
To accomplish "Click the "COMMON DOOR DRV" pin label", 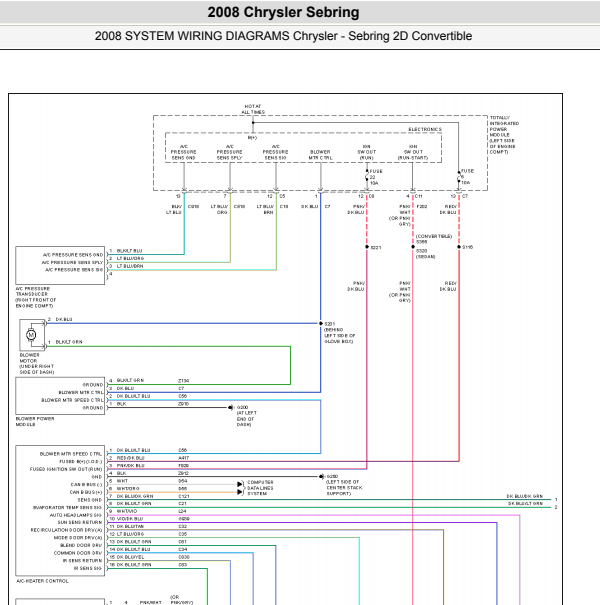I will point(78,553).
